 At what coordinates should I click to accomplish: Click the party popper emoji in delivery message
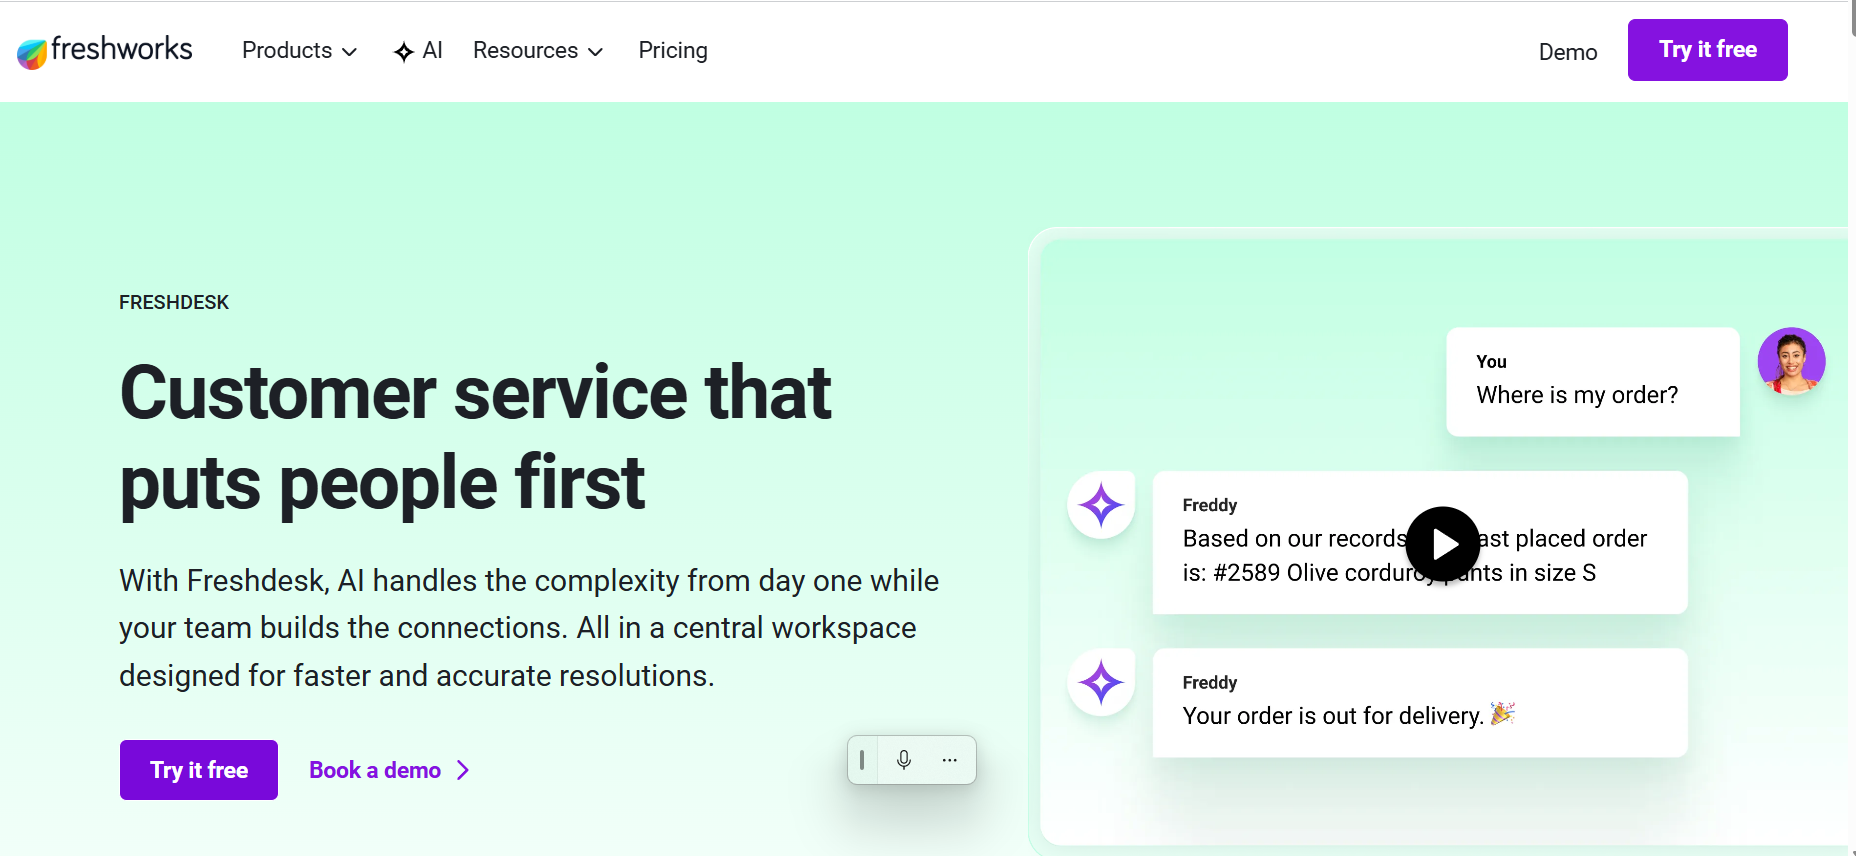tap(1503, 713)
